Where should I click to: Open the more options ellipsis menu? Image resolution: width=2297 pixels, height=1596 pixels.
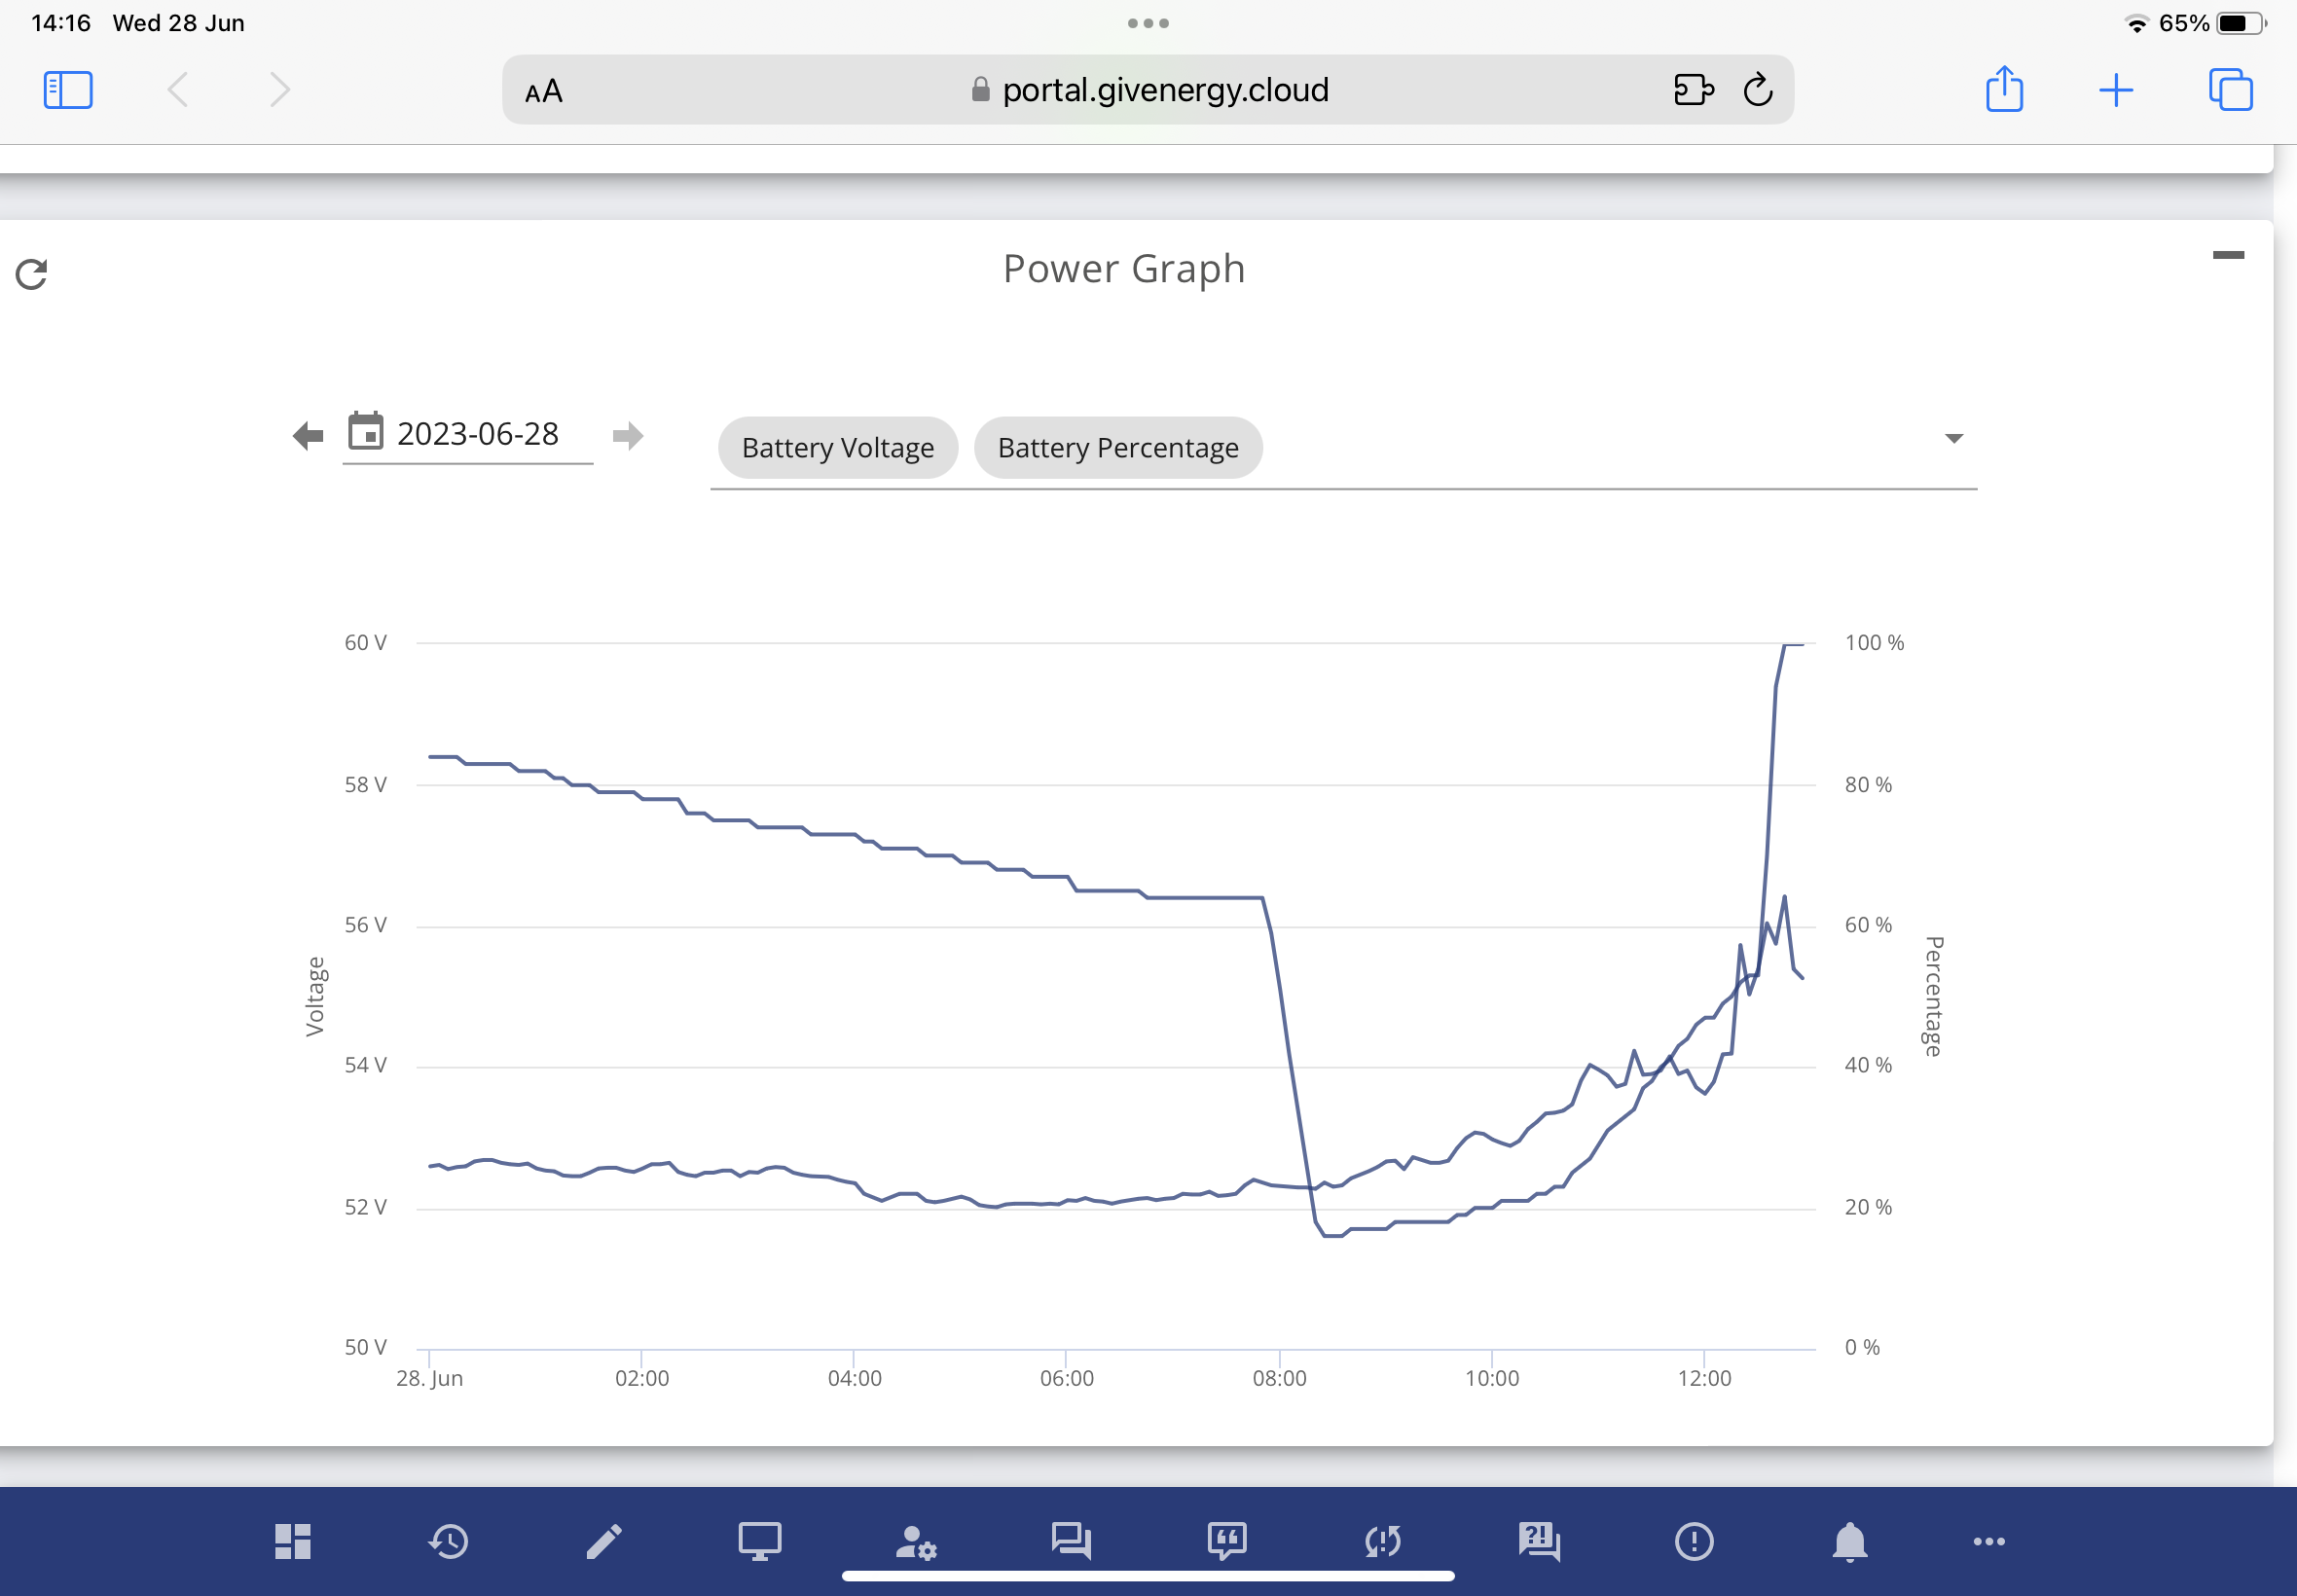[1989, 1541]
